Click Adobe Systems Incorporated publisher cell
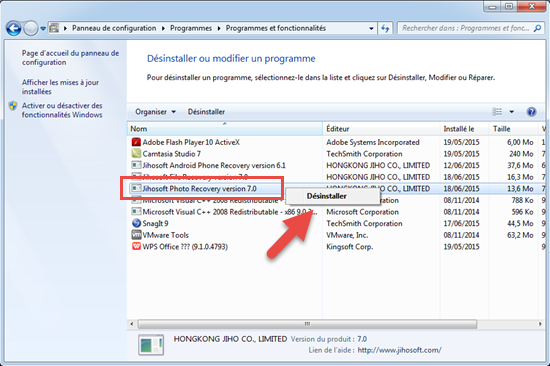Image resolution: width=550 pixels, height=366 pixels. coord(373,142)
